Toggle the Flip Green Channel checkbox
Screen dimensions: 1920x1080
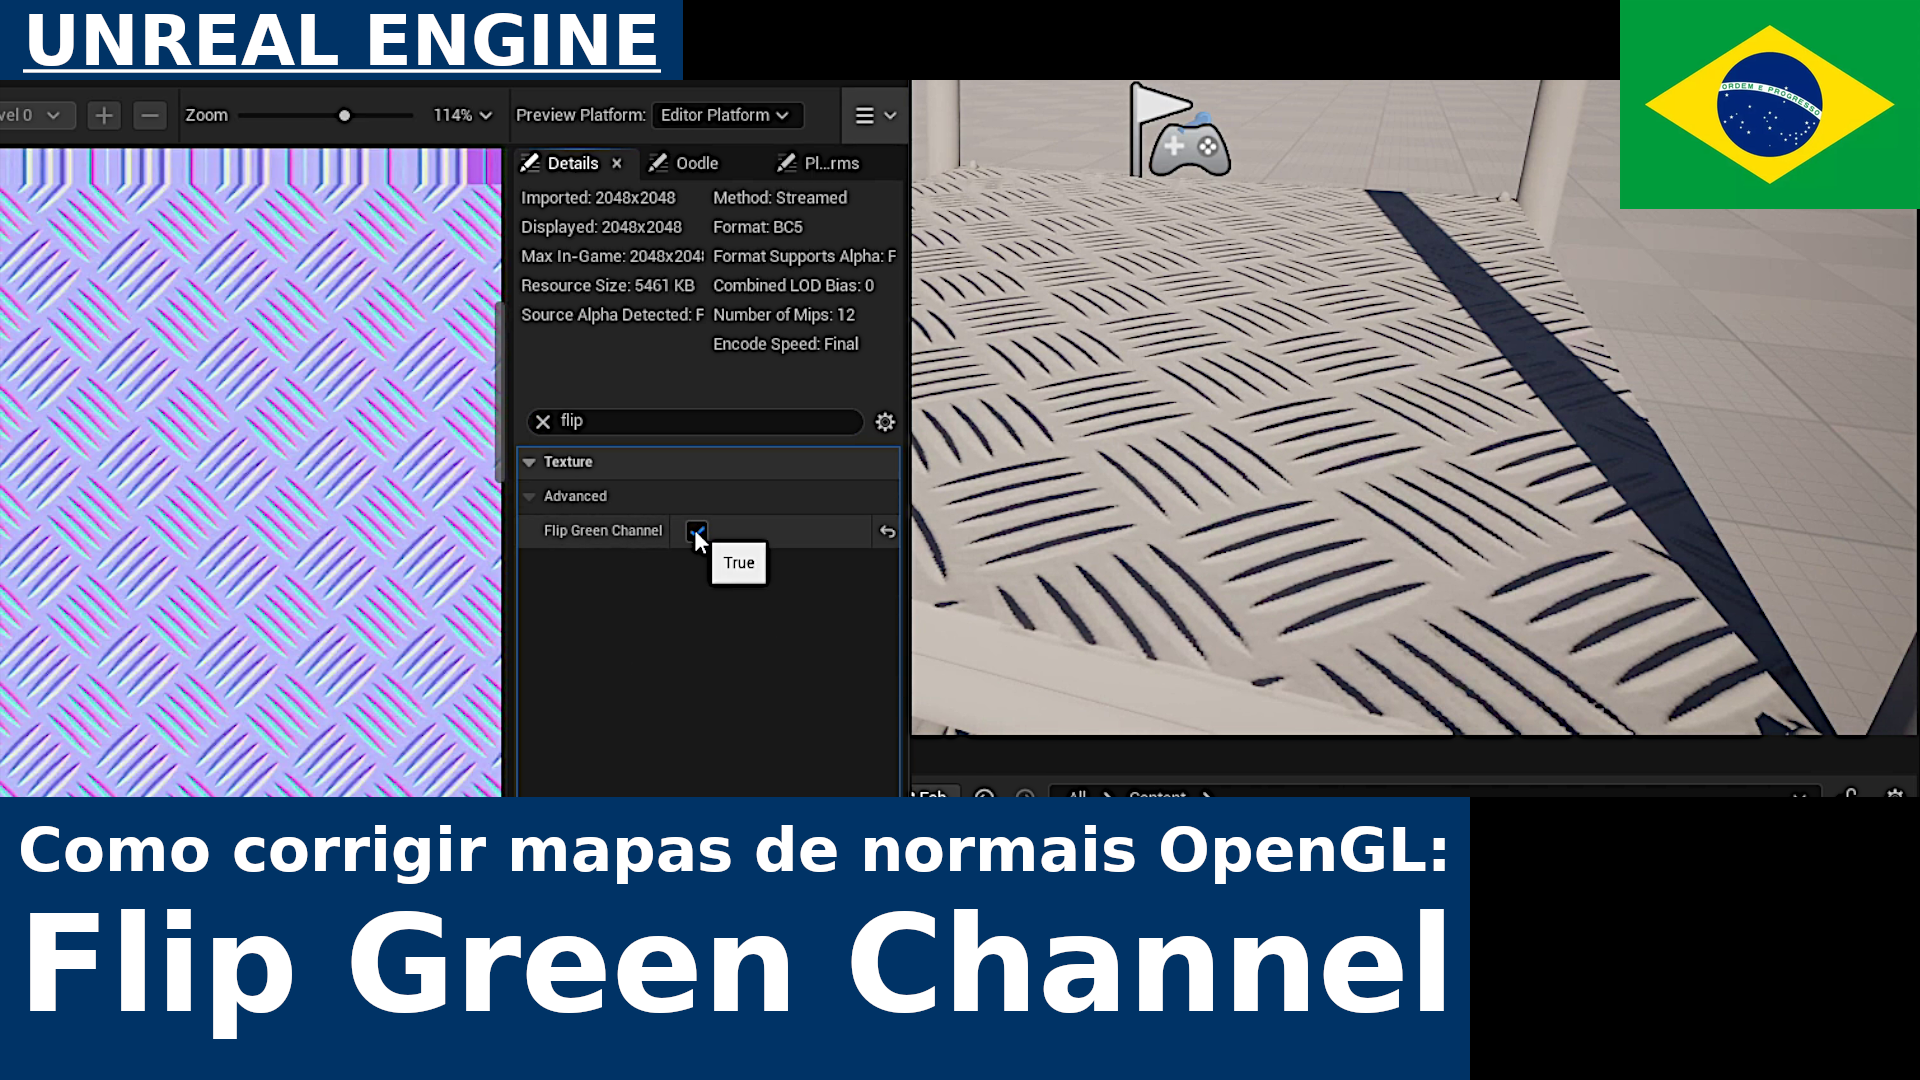tap(697, 531)
